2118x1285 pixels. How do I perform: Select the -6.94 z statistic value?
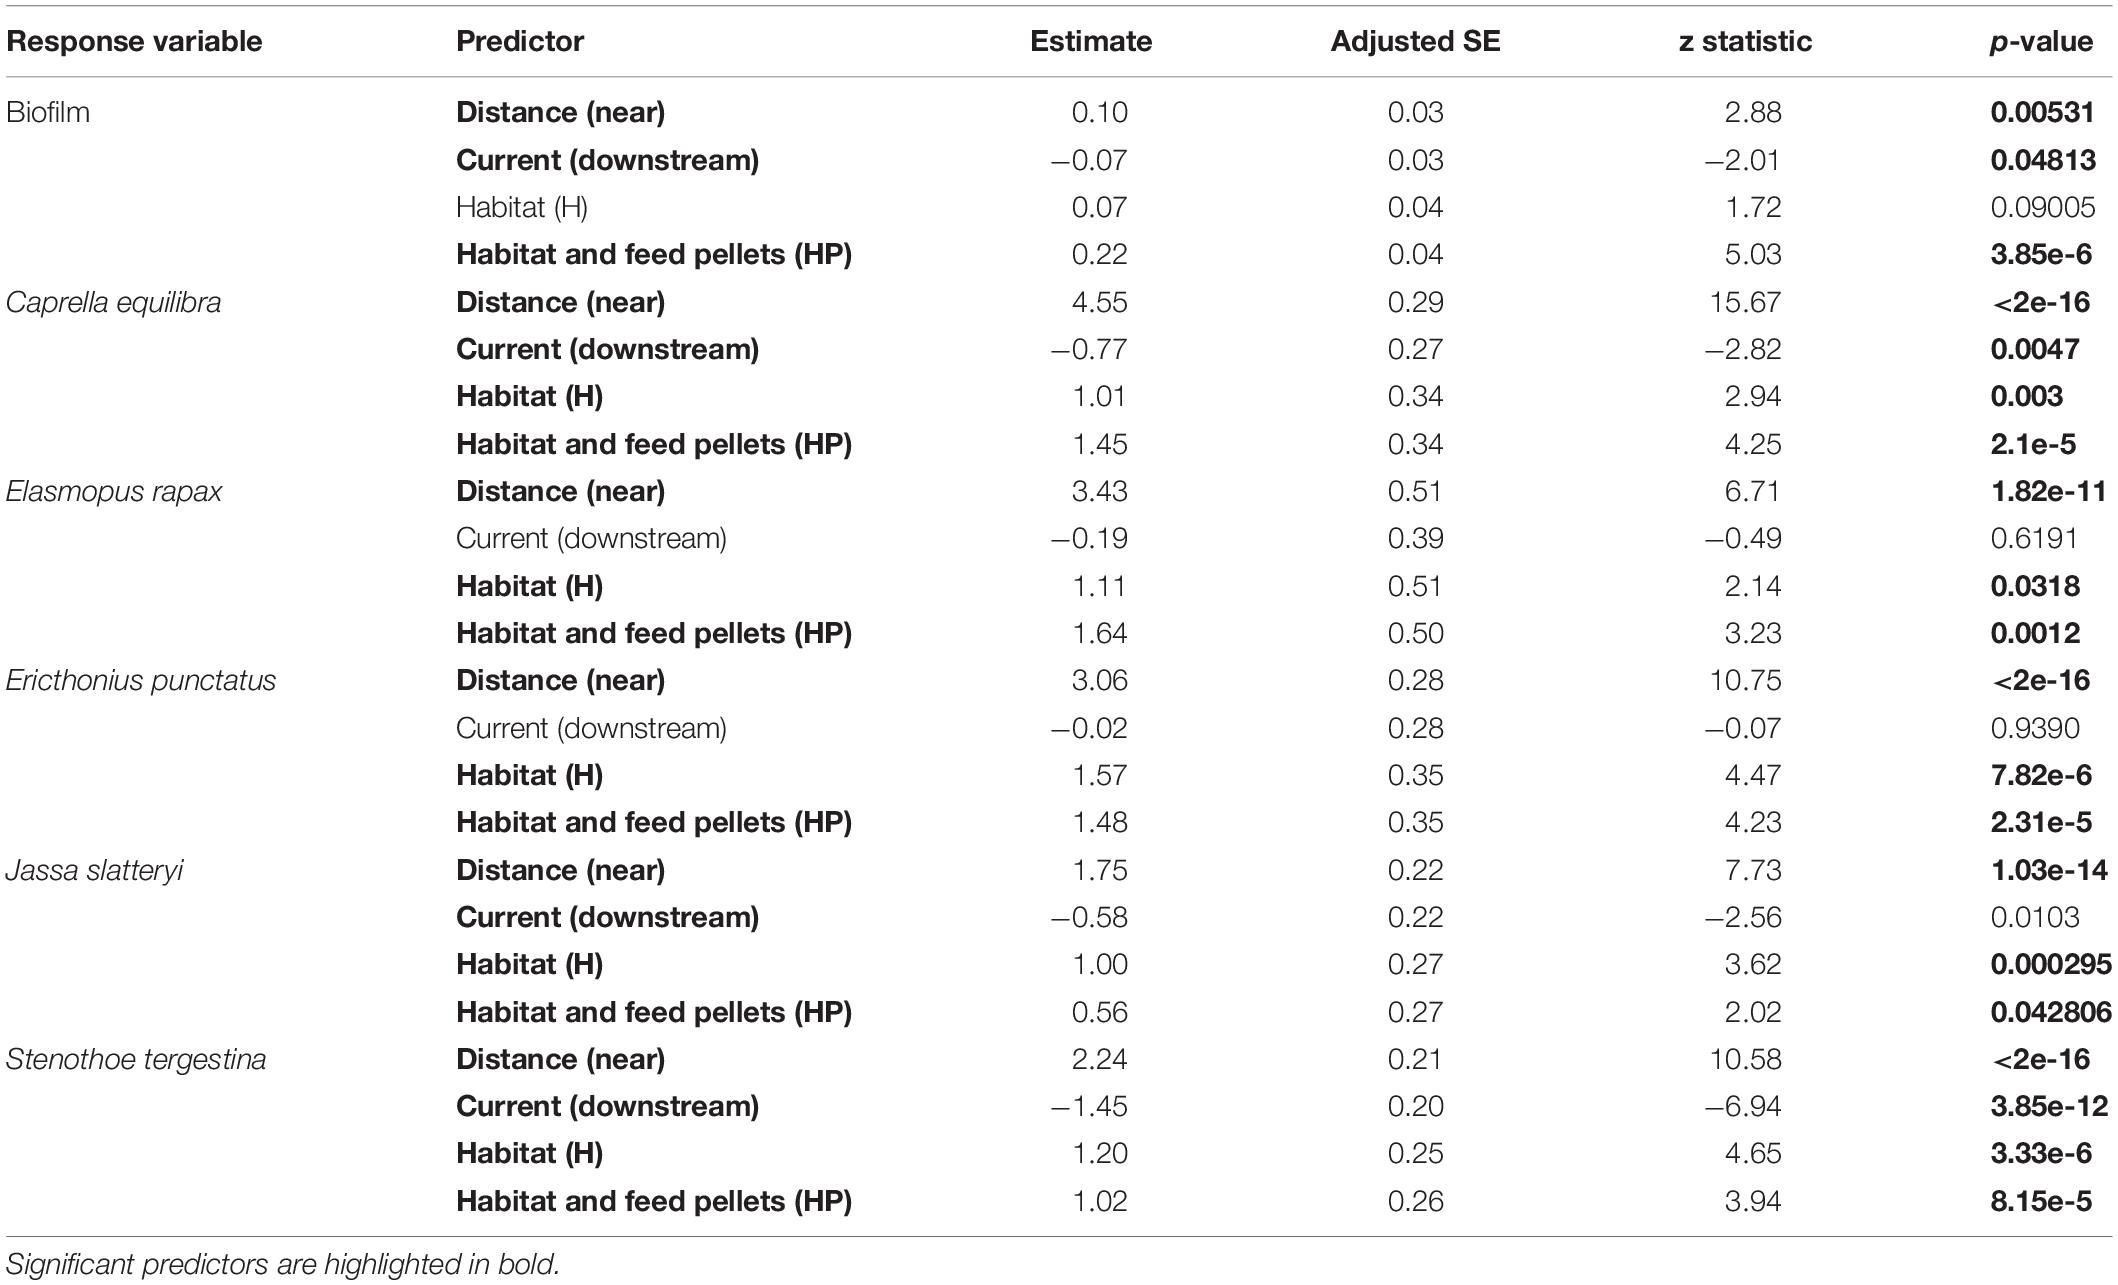pyautogui.click(x=1743, y=1106)
